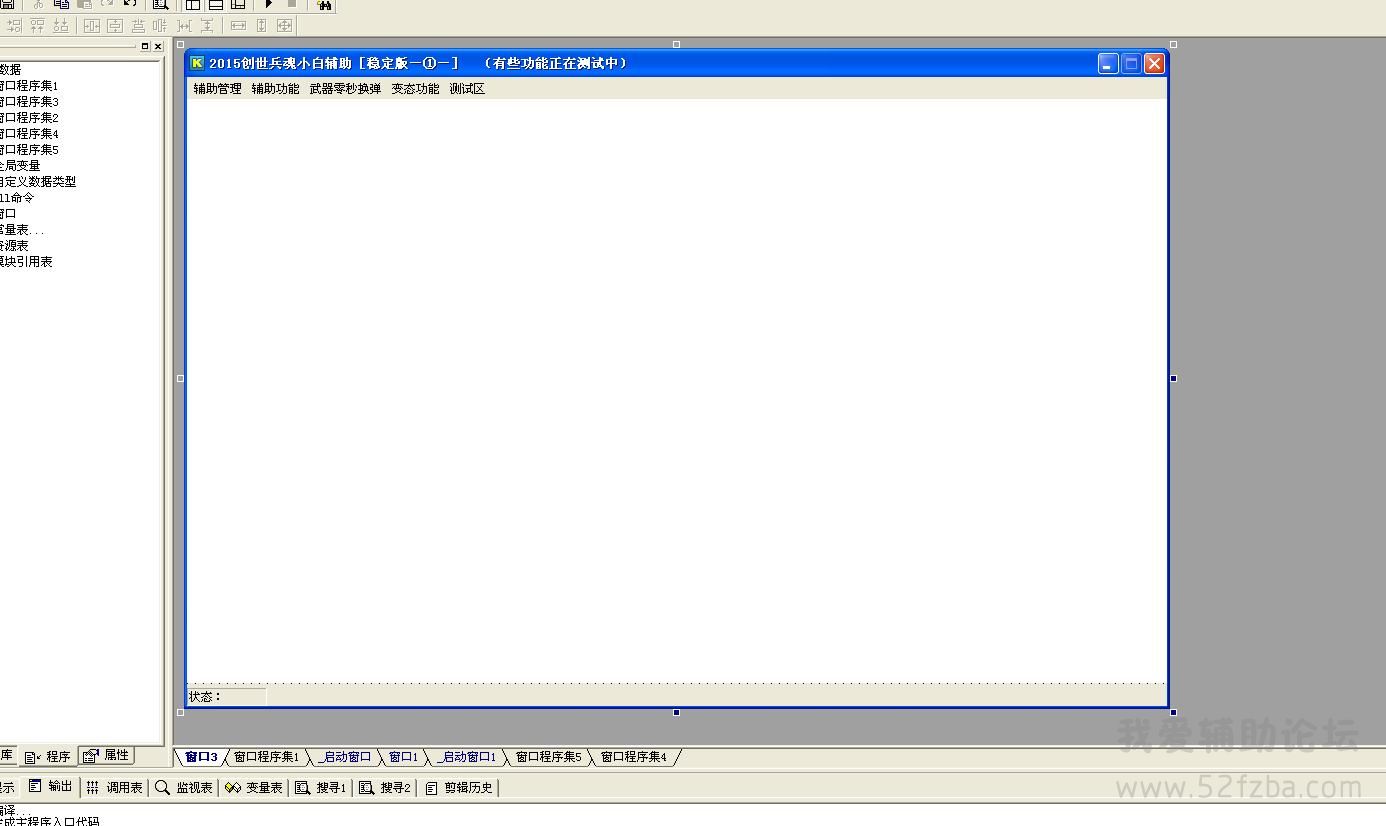Screen dimensions: 1386x826
Task: Open the 辅助管理 menu
Action: [217, 89]
